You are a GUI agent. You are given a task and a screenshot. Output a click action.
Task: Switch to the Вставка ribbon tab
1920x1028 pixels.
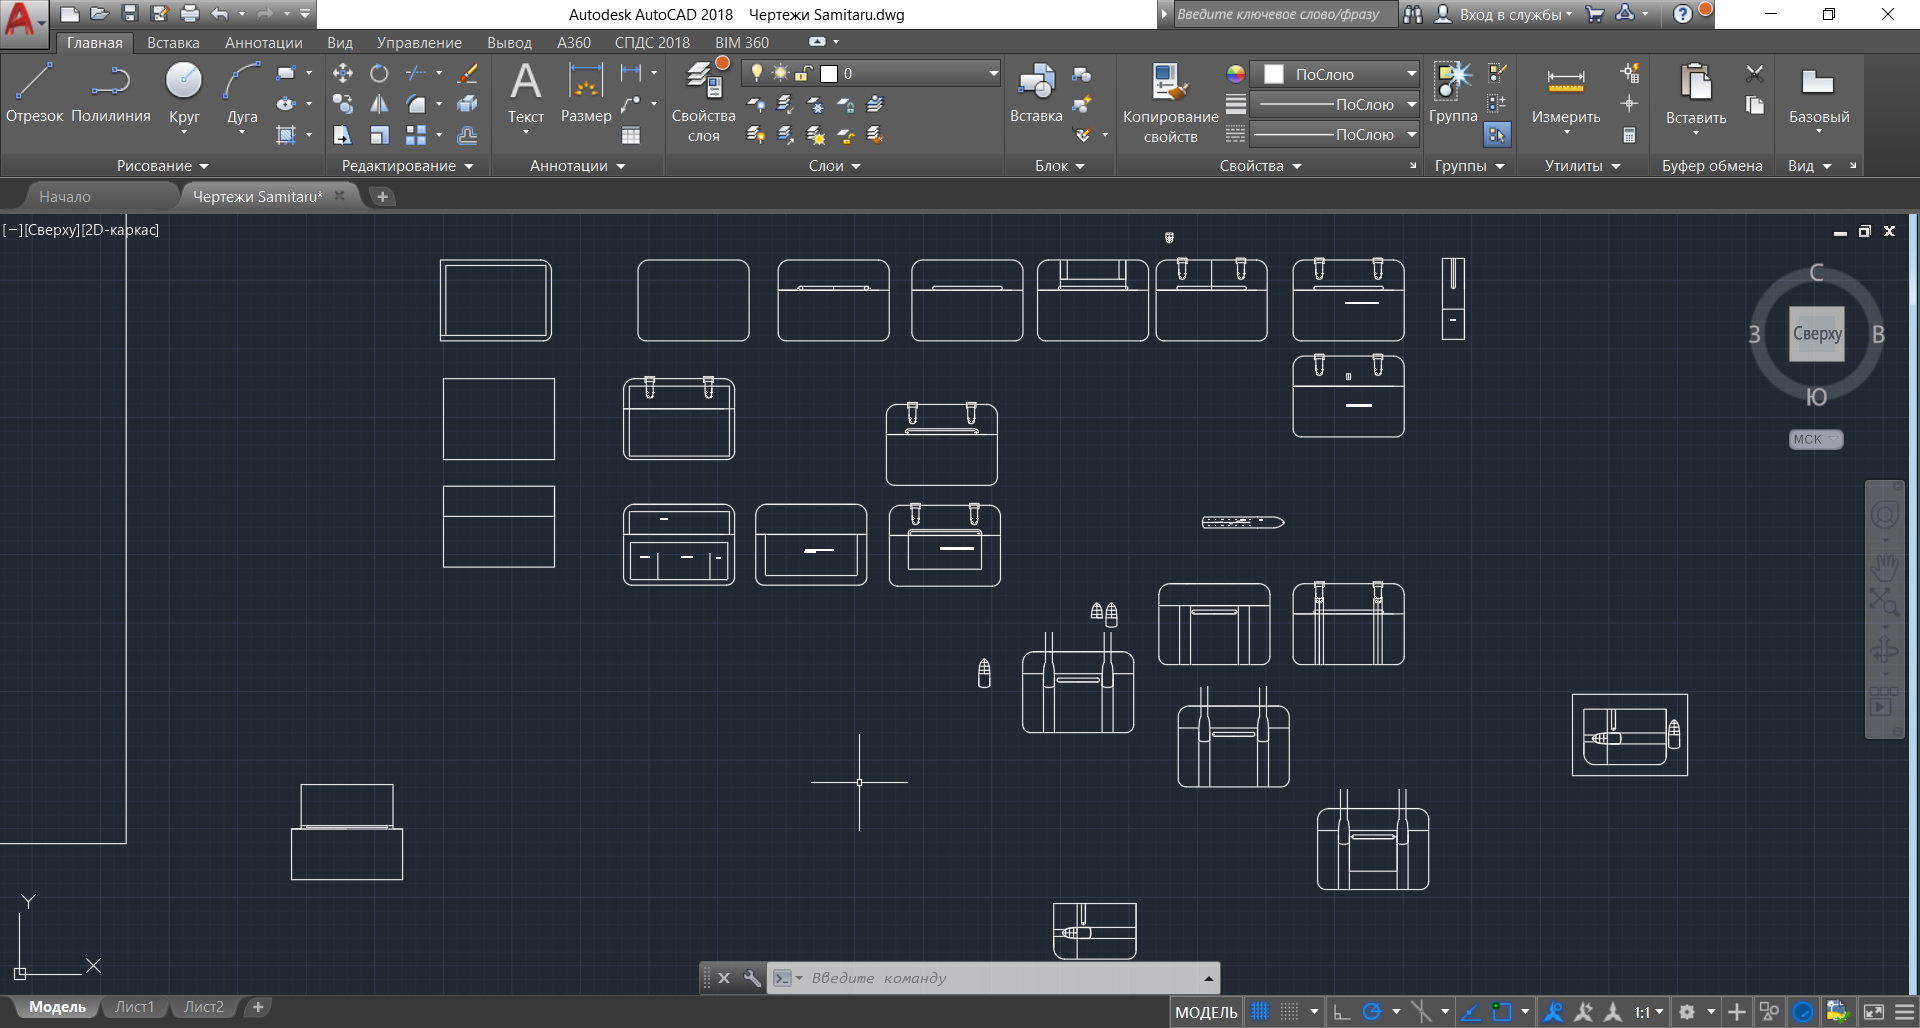(x=173, y=43)
